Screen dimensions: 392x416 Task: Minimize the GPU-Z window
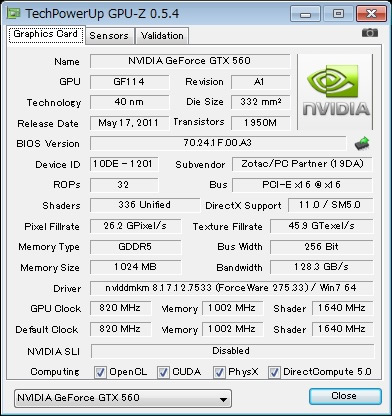click(305, 14)
